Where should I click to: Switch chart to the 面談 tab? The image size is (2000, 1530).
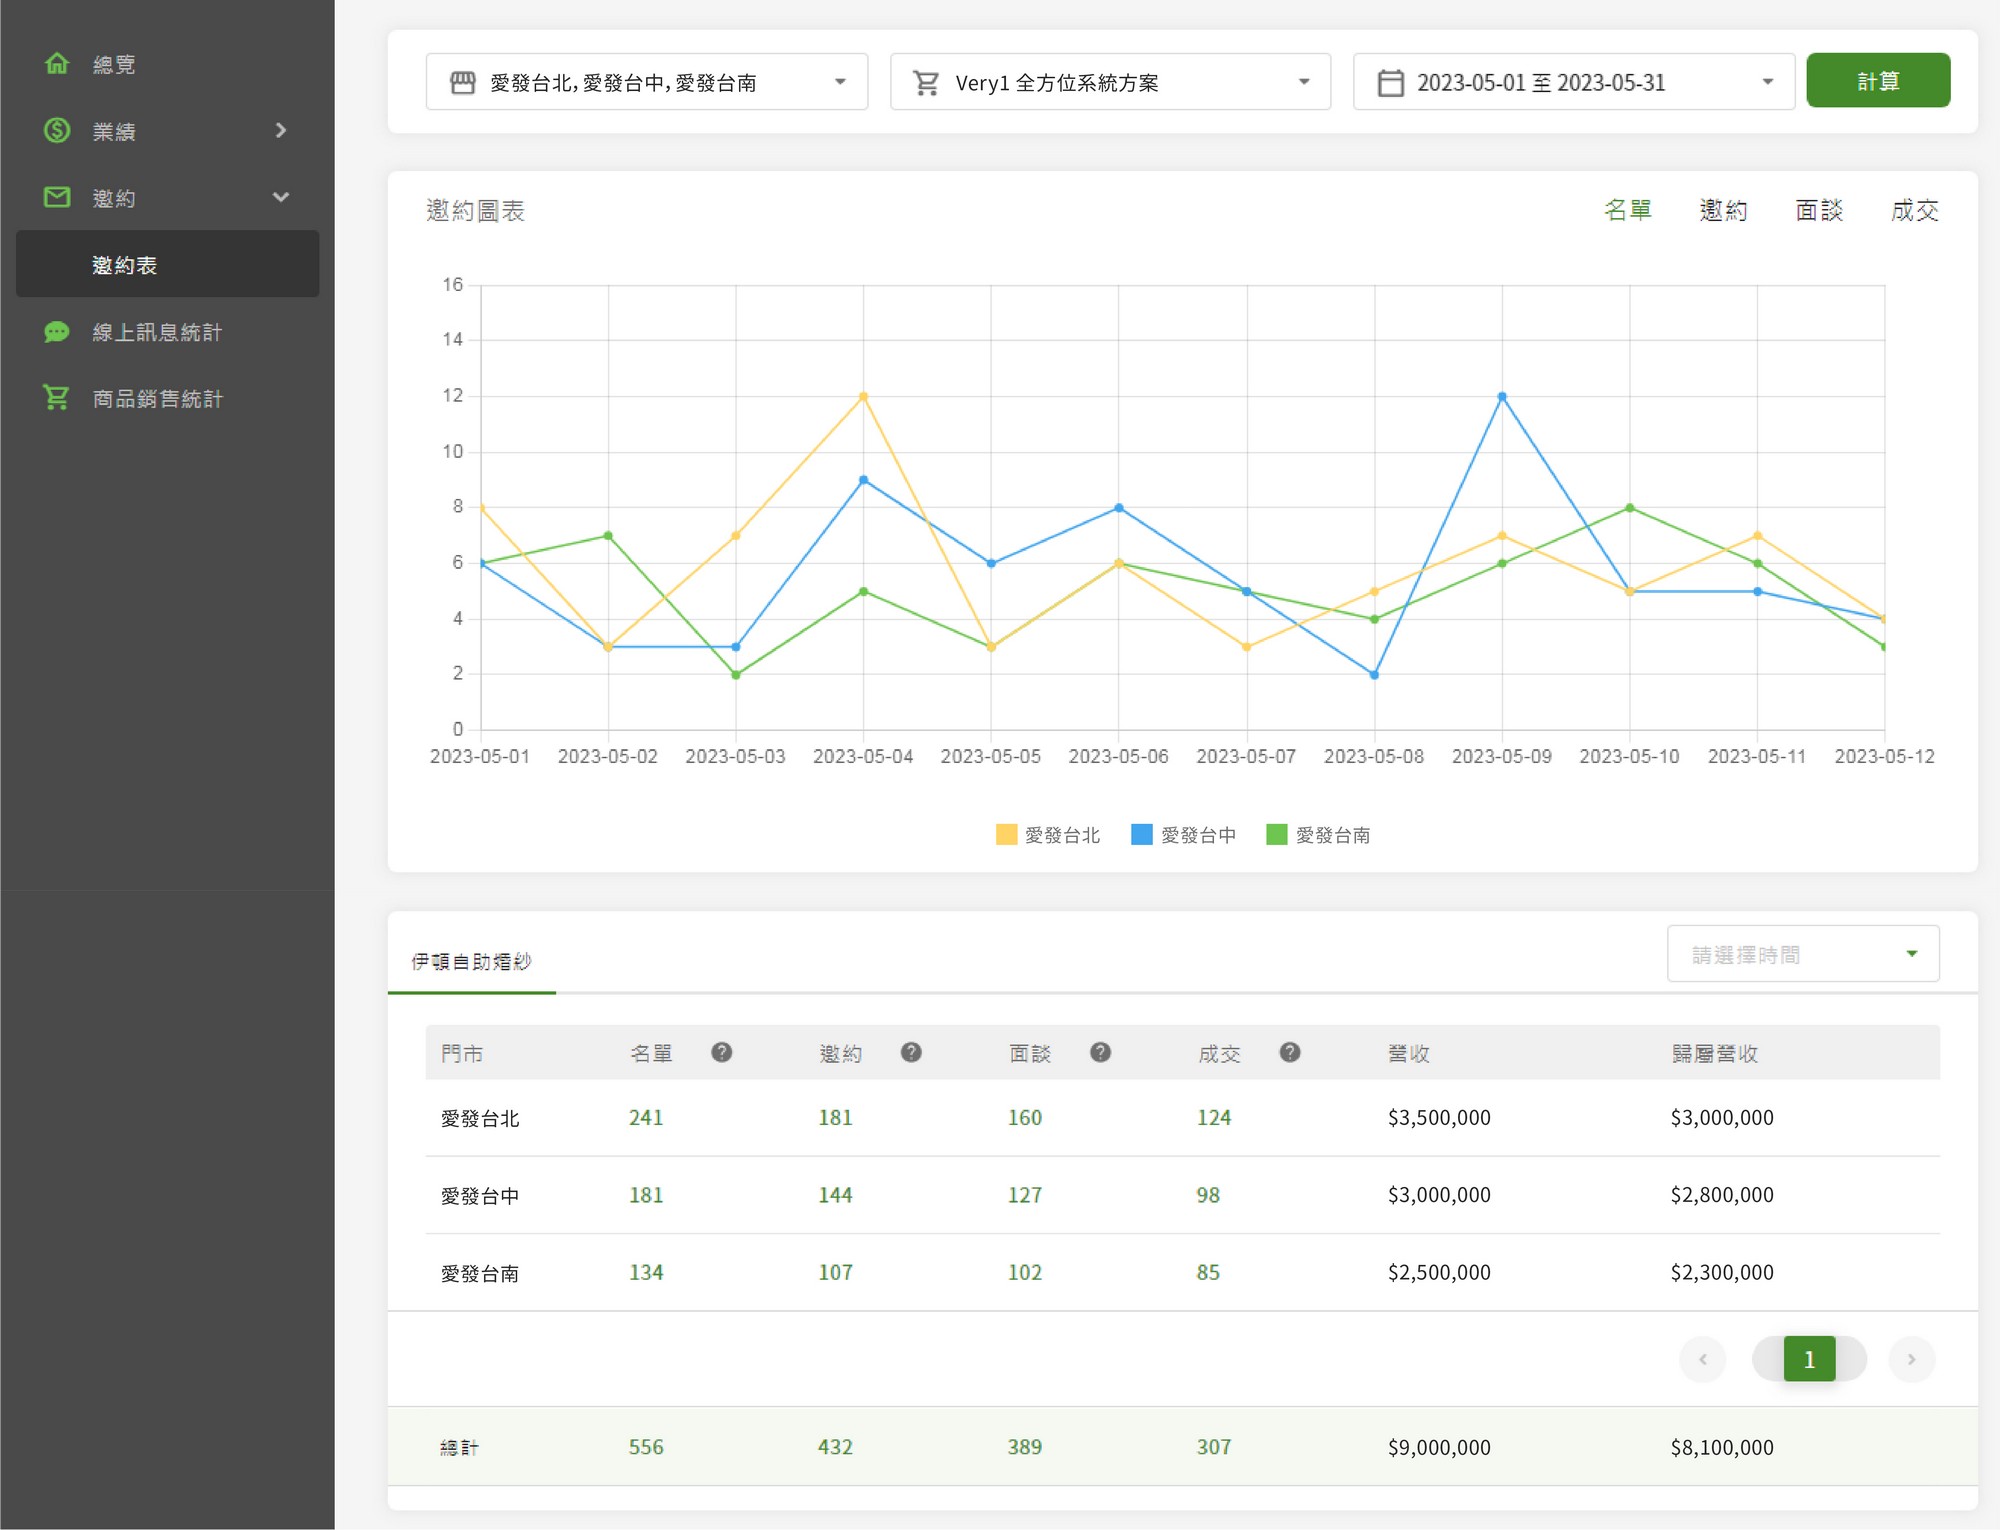(x=1819, y=210)
